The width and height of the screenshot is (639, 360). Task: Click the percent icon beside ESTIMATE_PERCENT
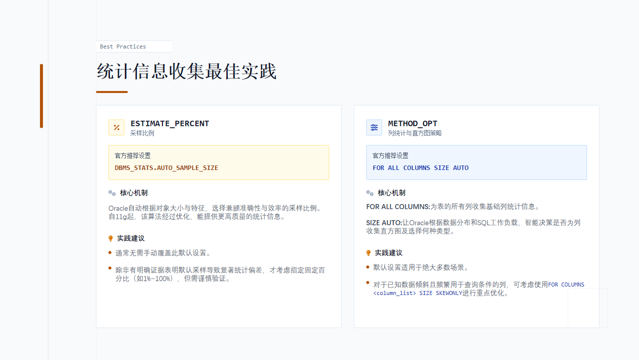[x=116, y=128]
